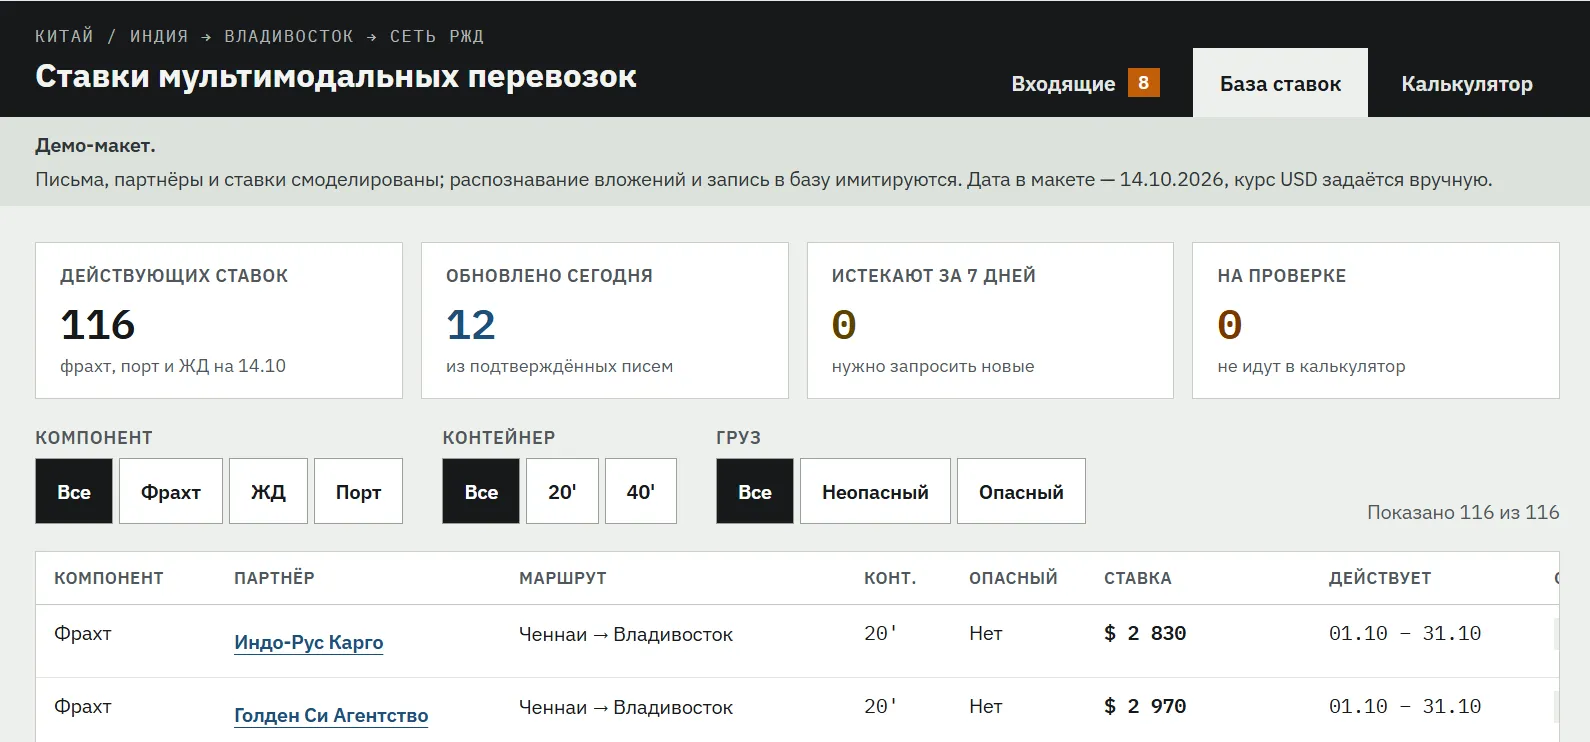Click the Маршрут column header
The height and width of the screenshot is (742, 1590).
pos(563,578)
